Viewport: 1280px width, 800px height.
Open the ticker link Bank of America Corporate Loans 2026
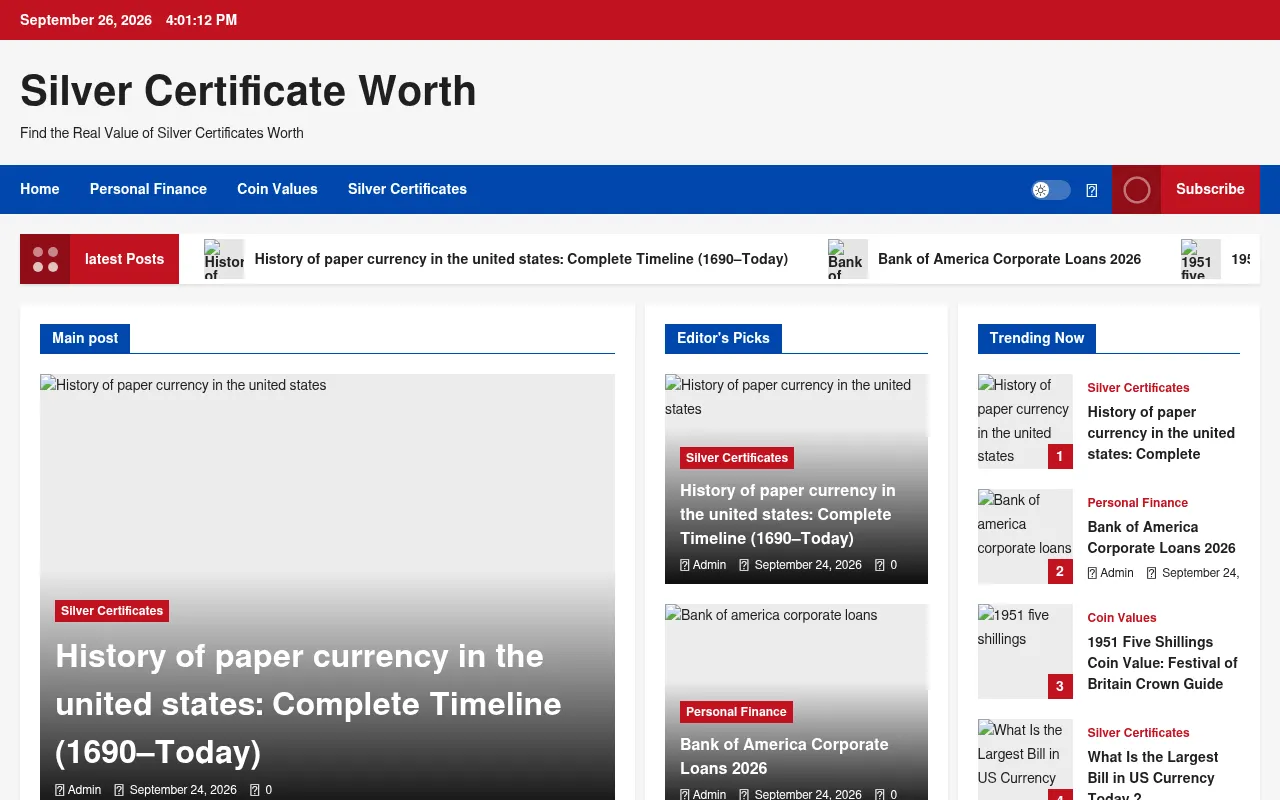click(1009, 259)
